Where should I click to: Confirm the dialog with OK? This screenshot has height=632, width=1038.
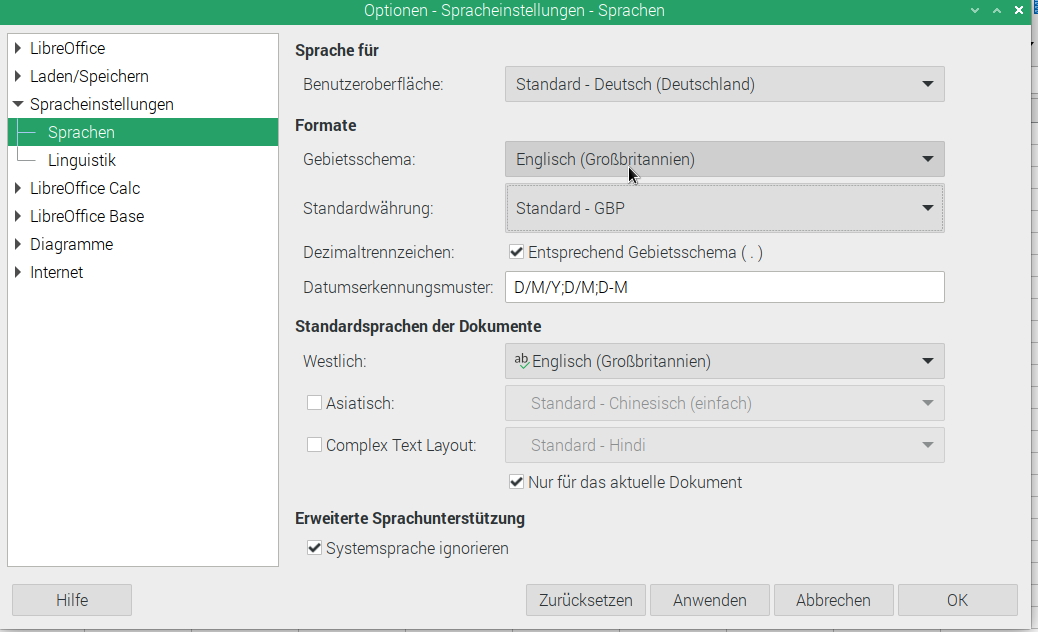[x=957, y=600]
